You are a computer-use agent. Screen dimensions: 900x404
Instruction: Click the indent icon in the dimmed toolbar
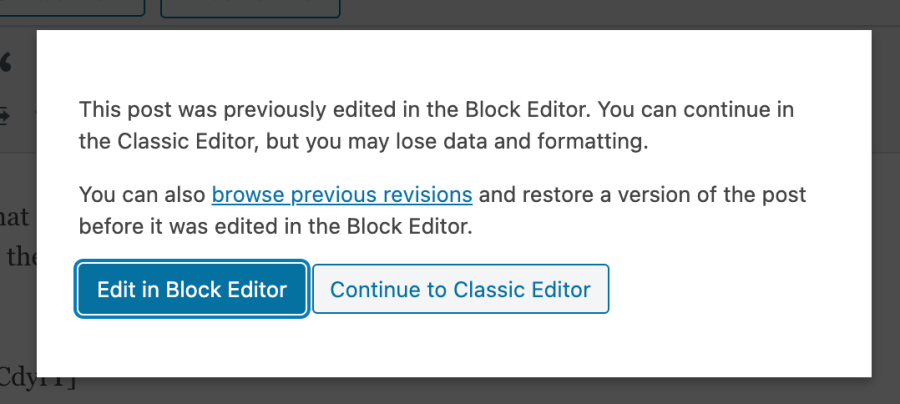5,114
